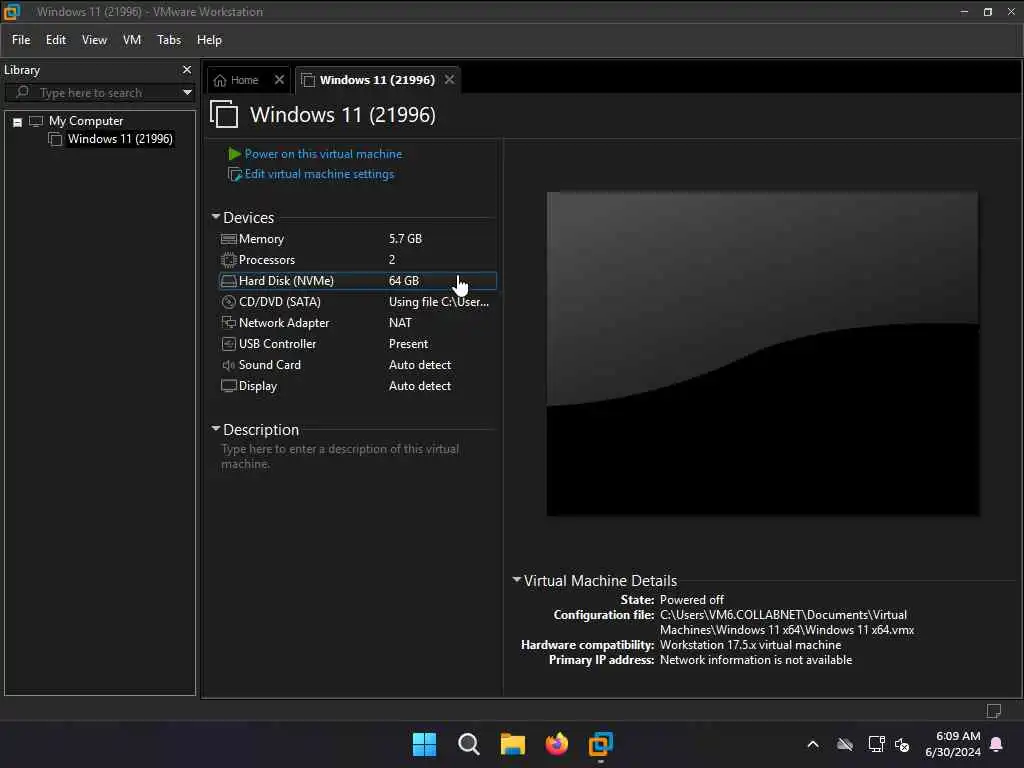Open the VM menu

click(132, 40)
